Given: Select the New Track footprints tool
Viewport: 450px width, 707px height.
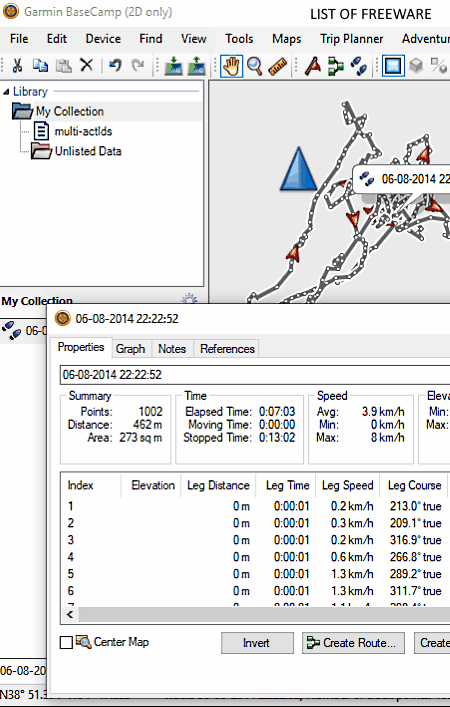Looking at the screenshot, I should (359, 66).
